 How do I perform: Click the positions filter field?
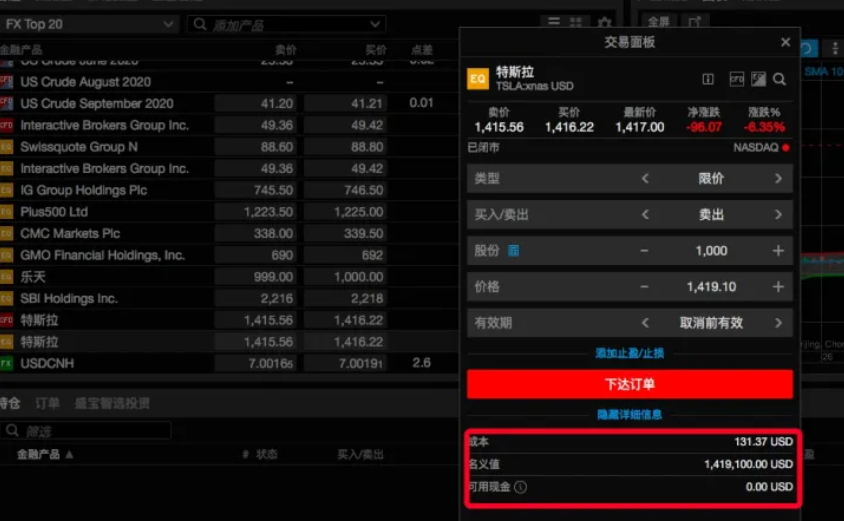coord(86,431)
